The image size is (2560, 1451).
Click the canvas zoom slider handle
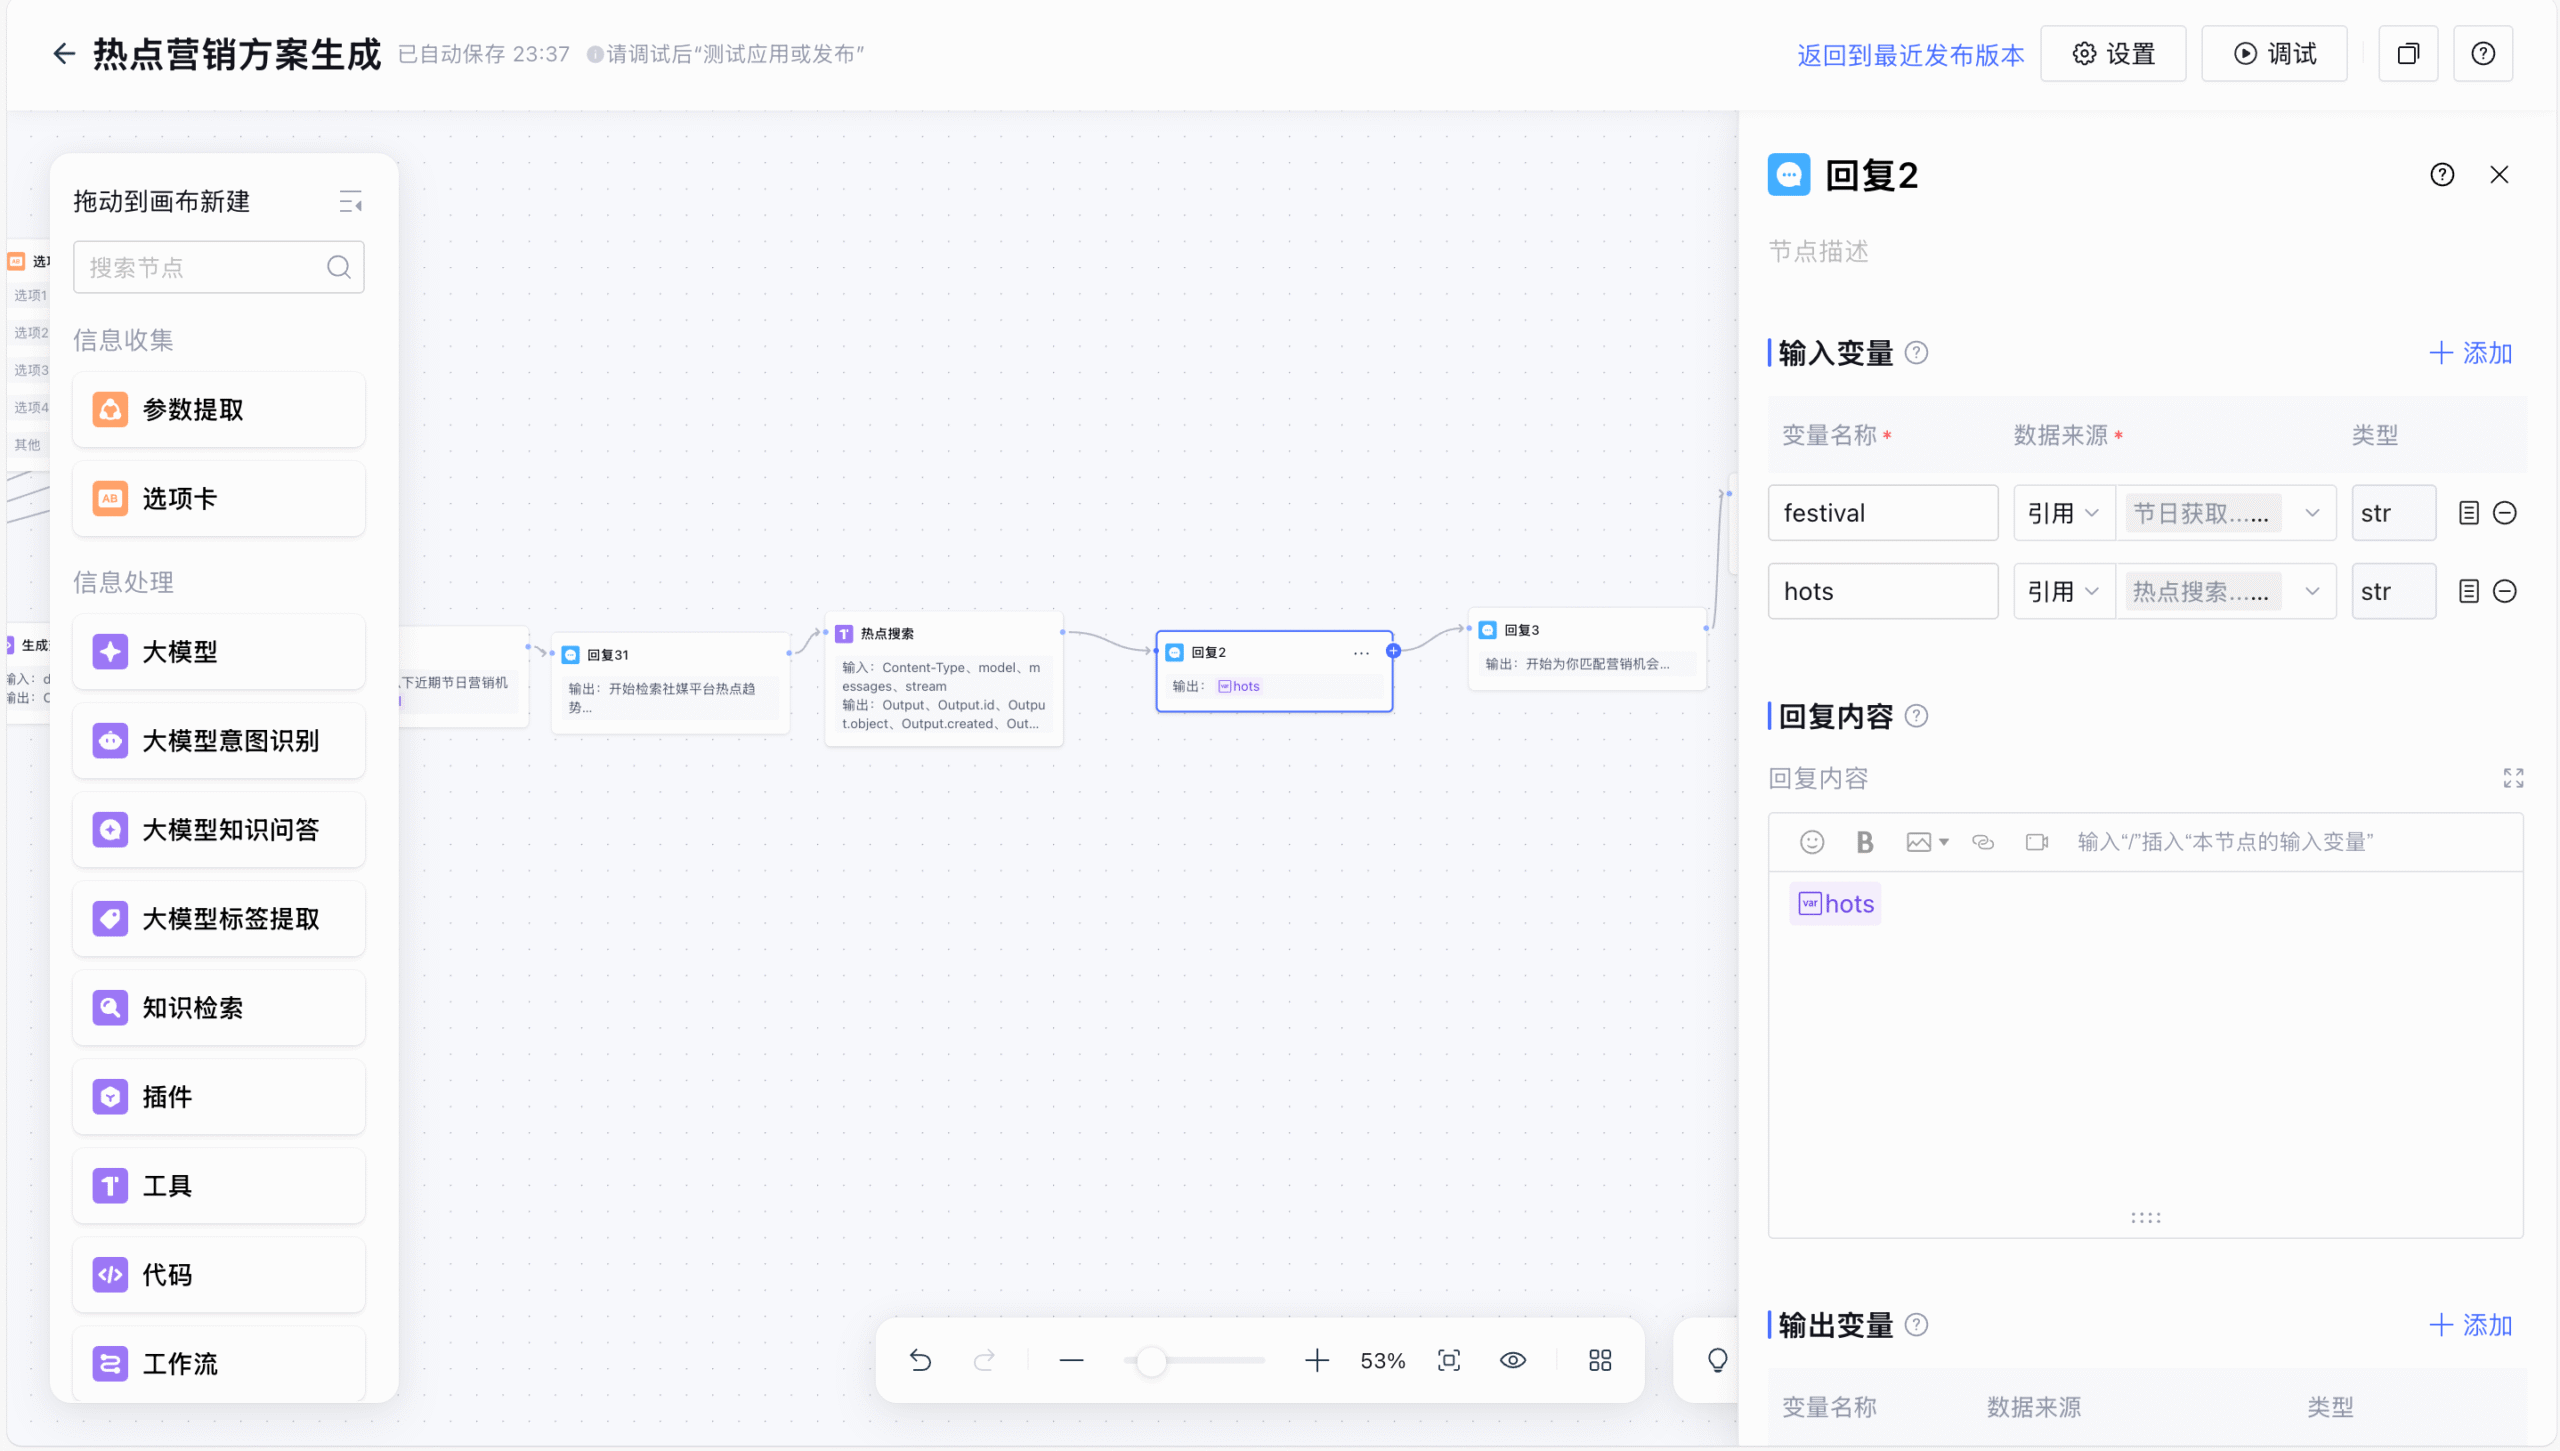[x=1151, y=1360]
